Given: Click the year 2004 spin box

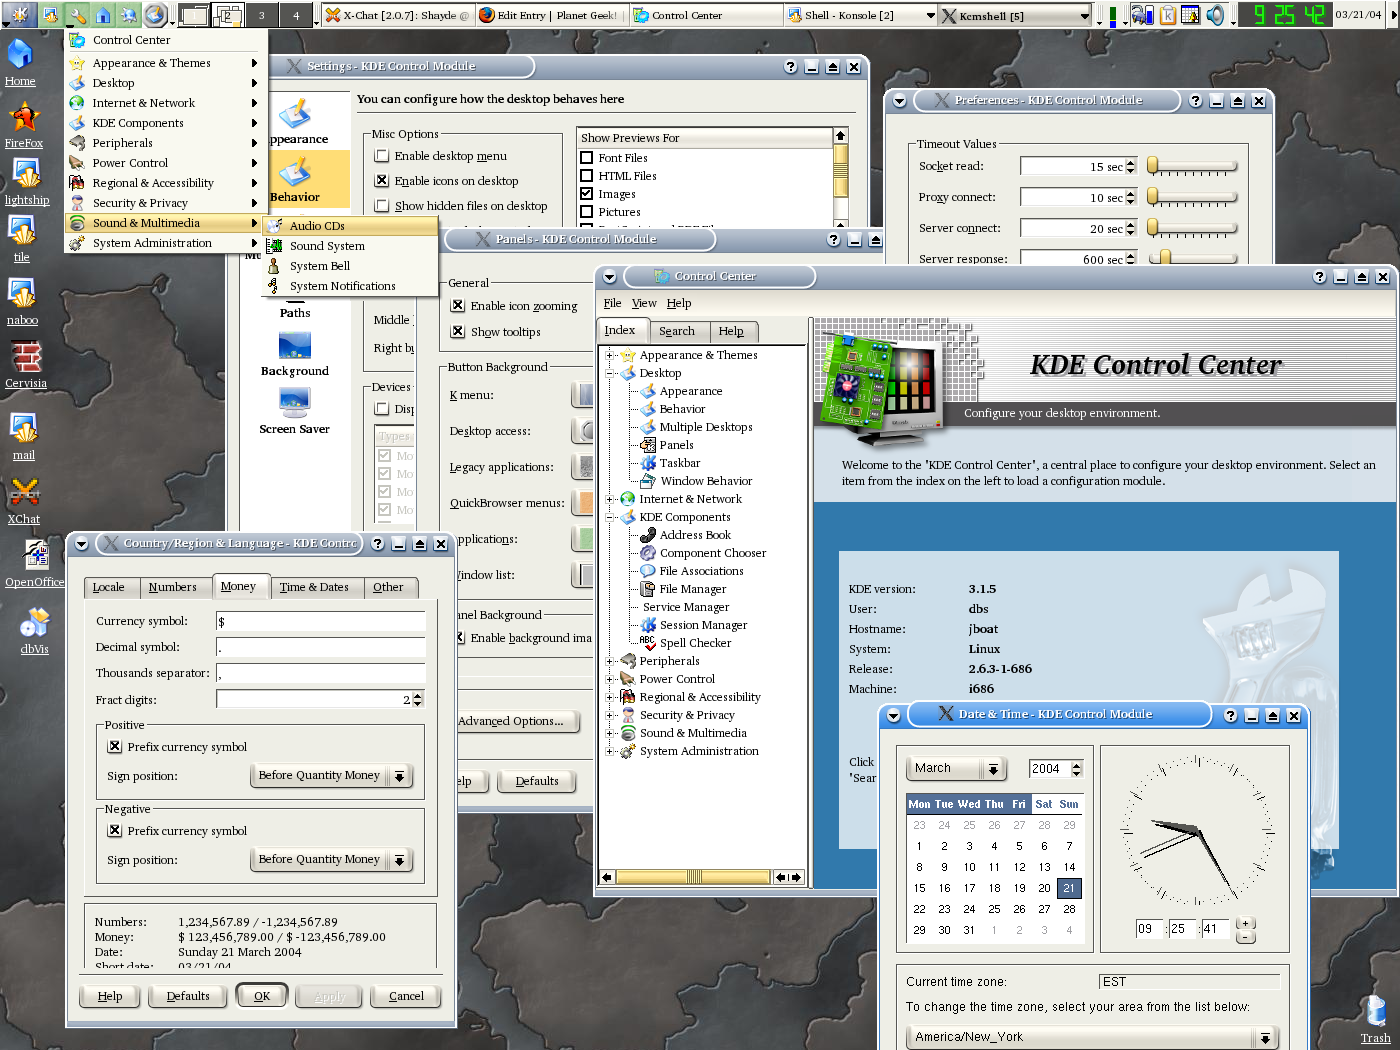Looking at the screenshot, I should pyautogui.click(x=1056, y=769).
